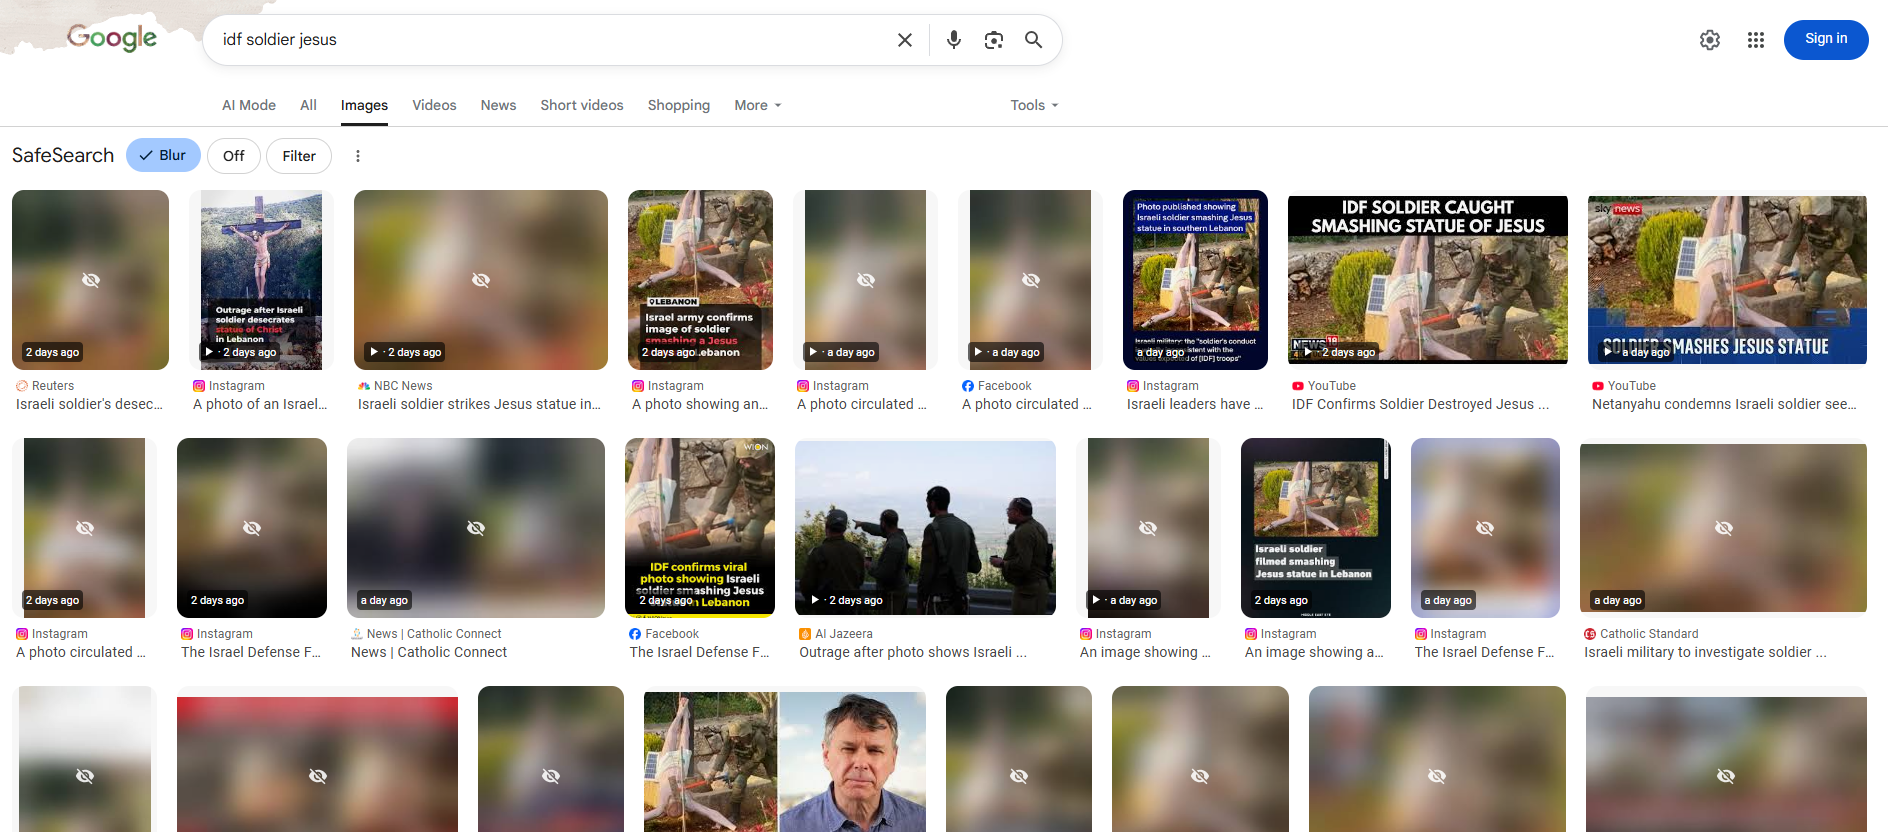Click Facebook favicon above 'The Israel Defense F...'
Screen dimensions: 1888x832
(635, 634)
